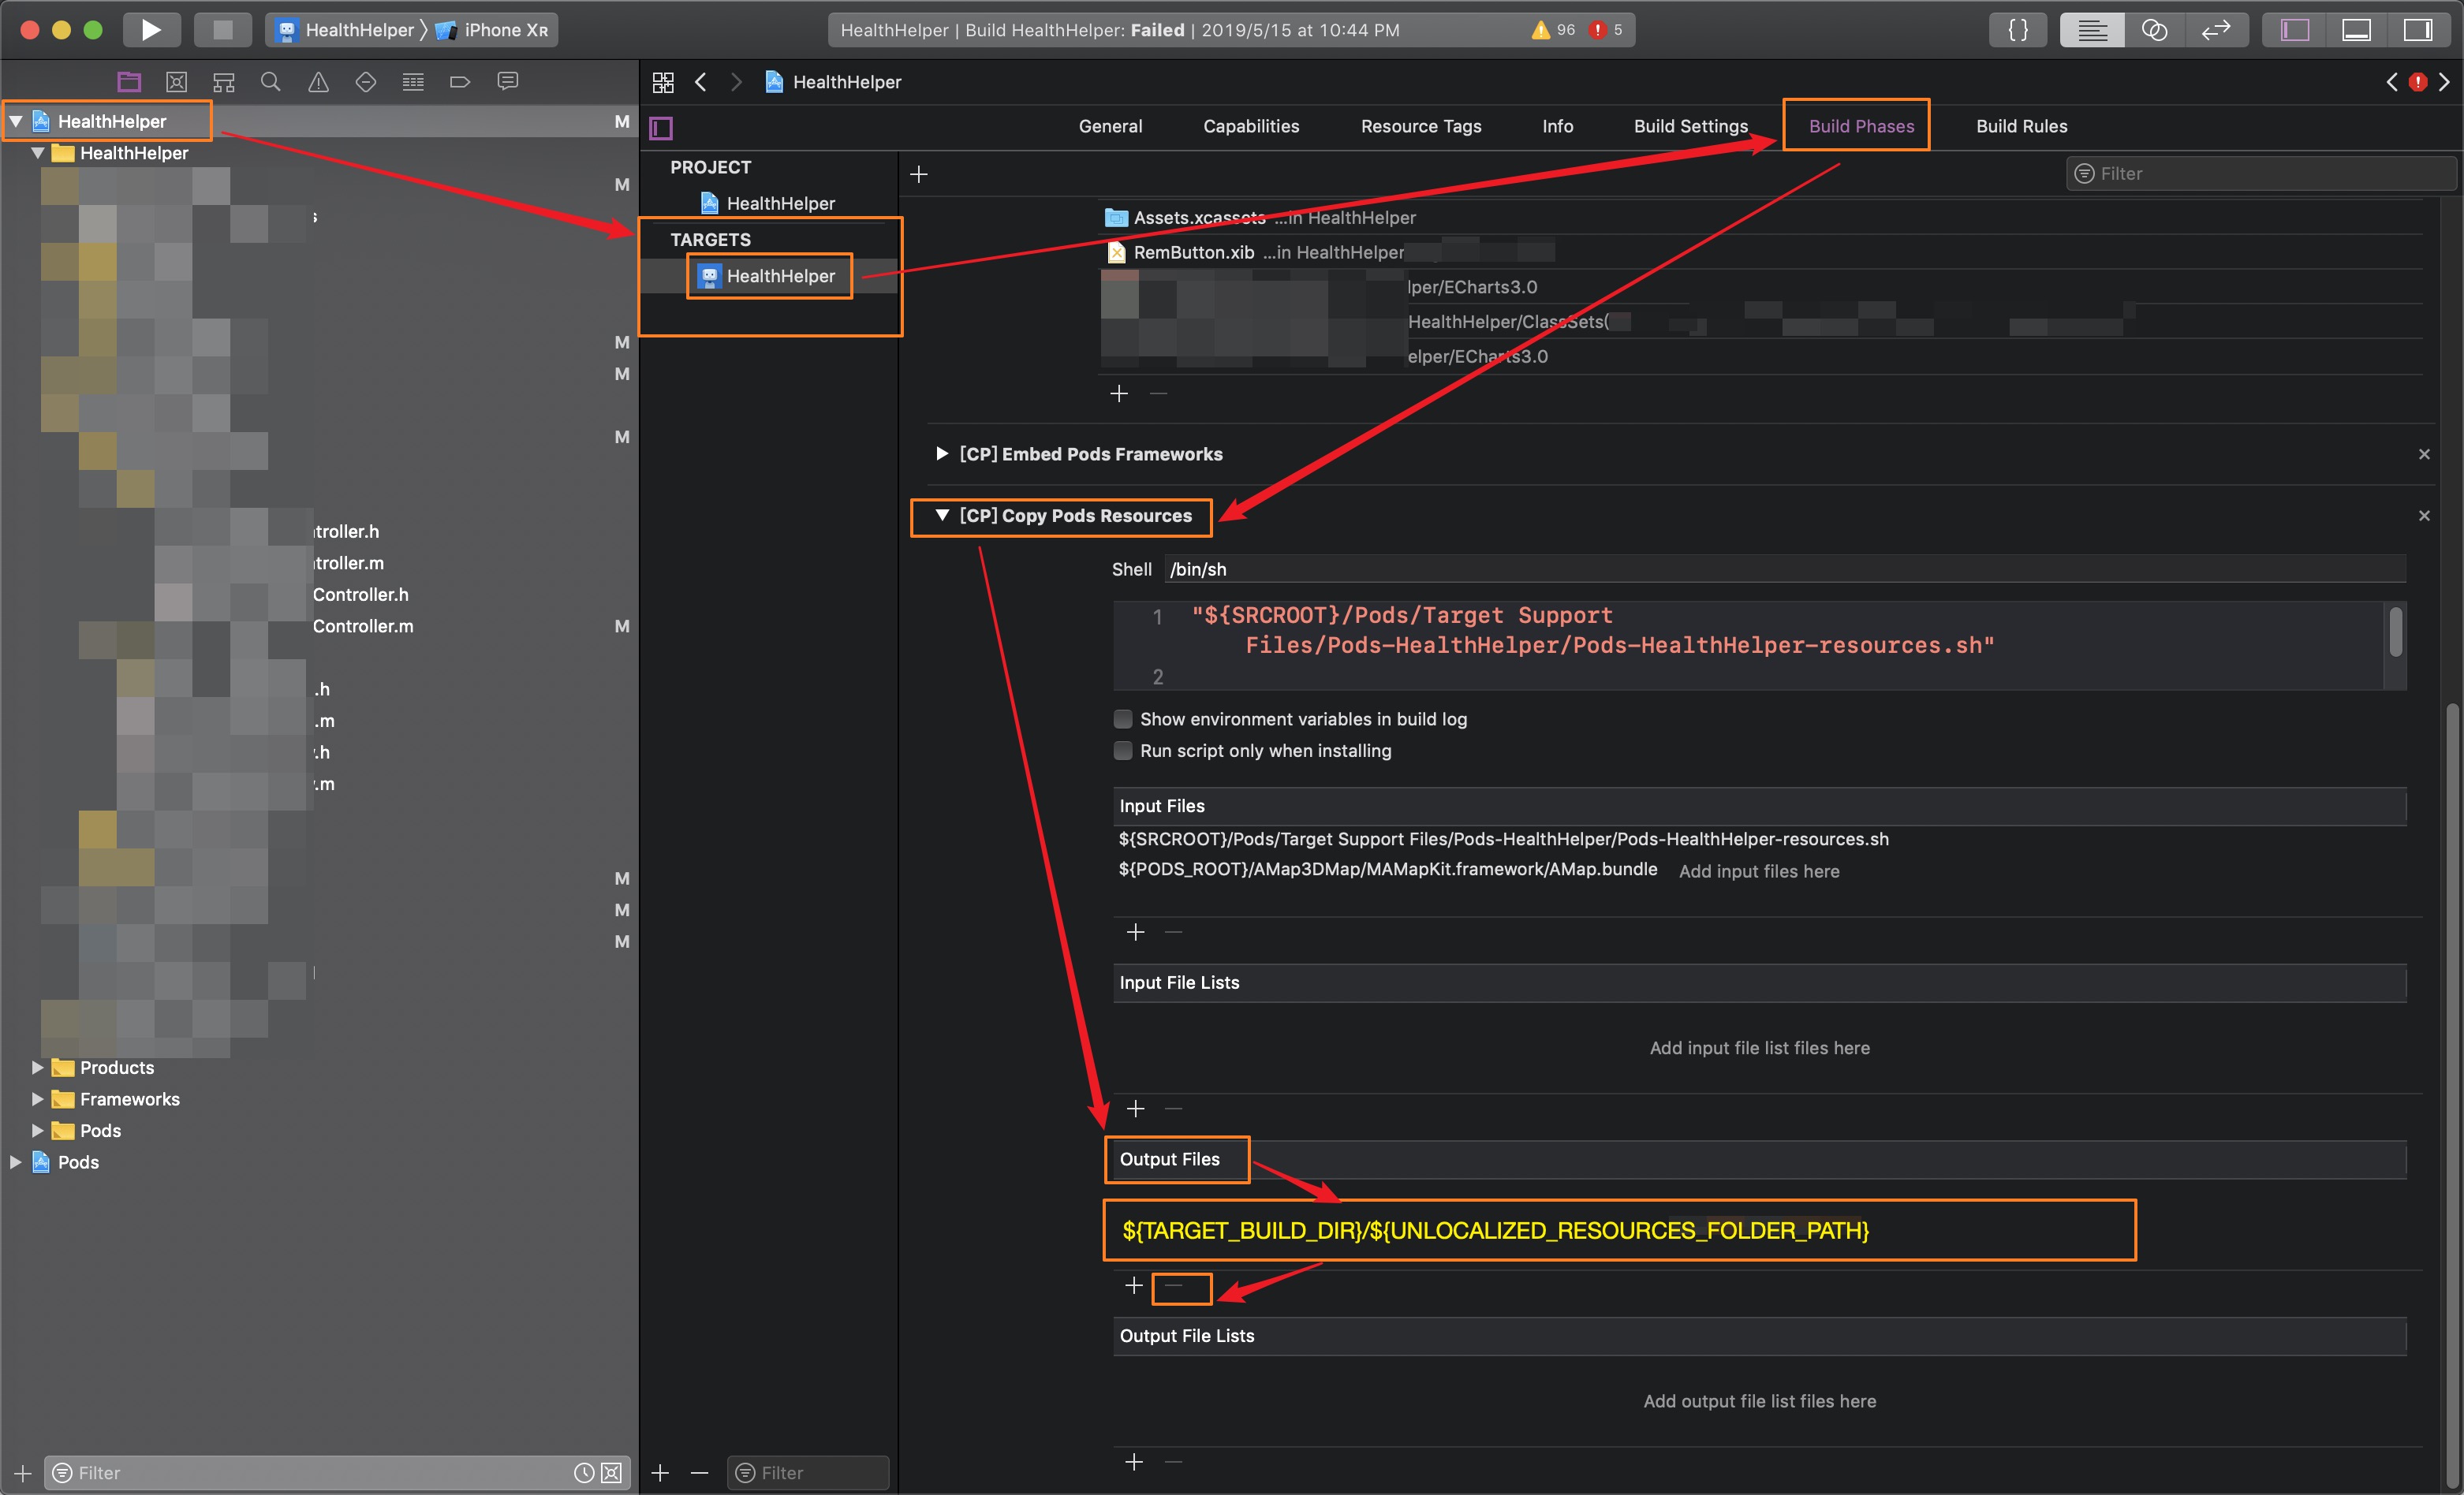Delete the Embed Pods Frameworks phase
The width and height of the screenshot is (2464, 1495).
pyautogui.click(x=2424, y=454)
